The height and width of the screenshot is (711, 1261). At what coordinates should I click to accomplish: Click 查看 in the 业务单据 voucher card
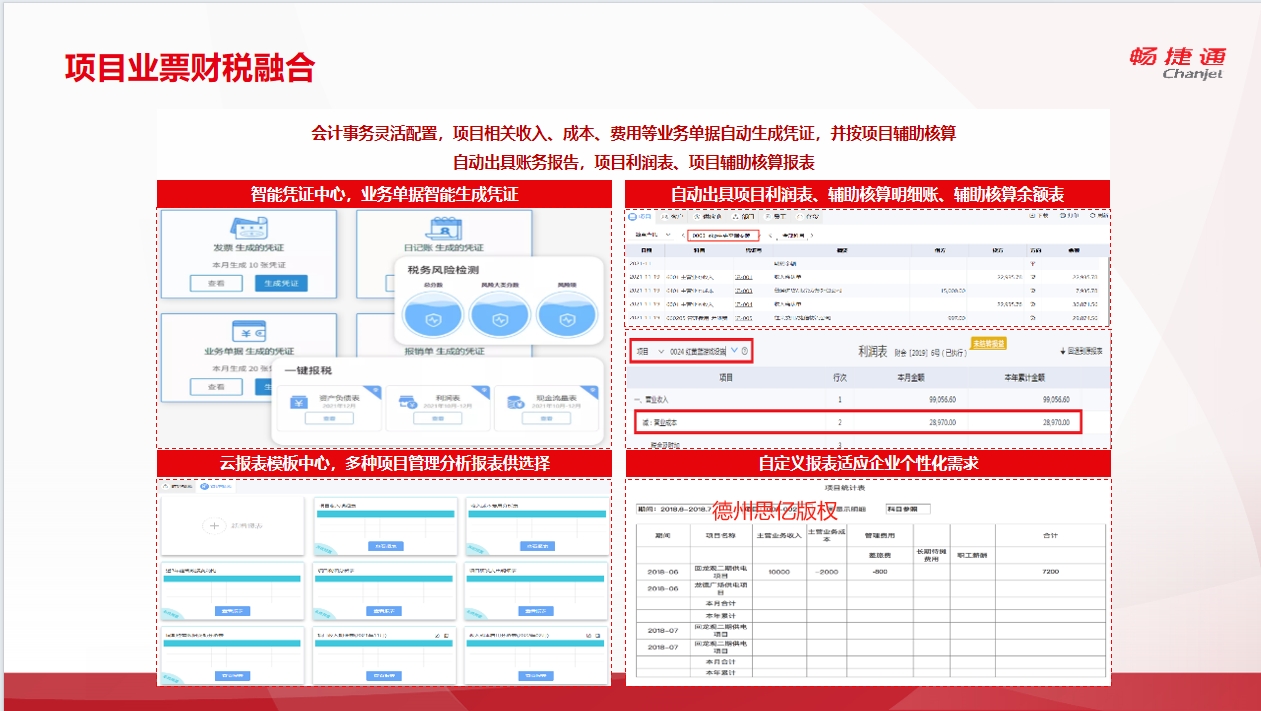[x=216, y=387]
